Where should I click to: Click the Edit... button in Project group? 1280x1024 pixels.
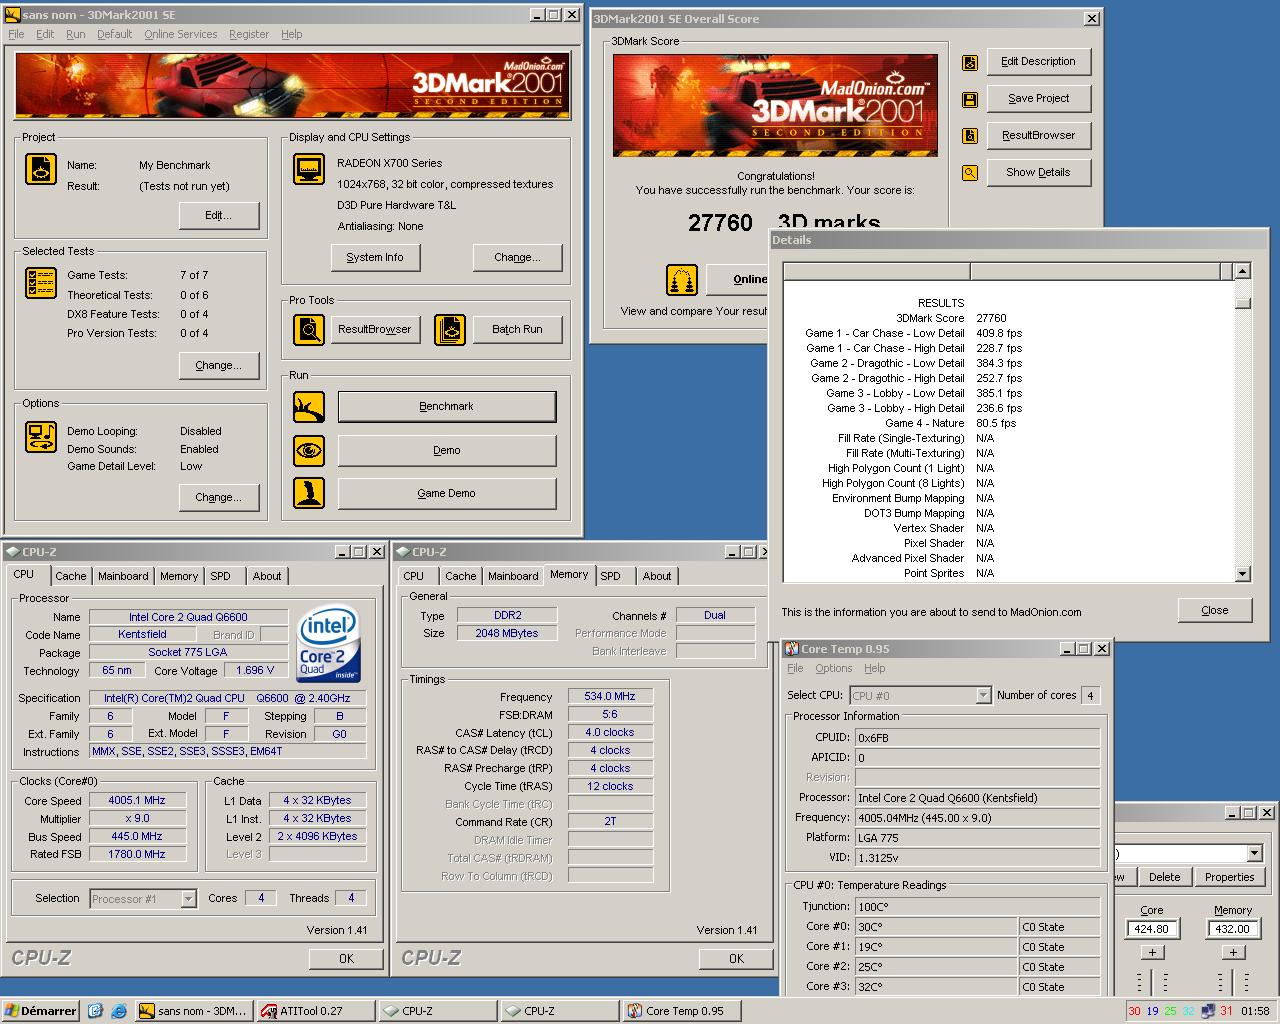tap(219, 215)
